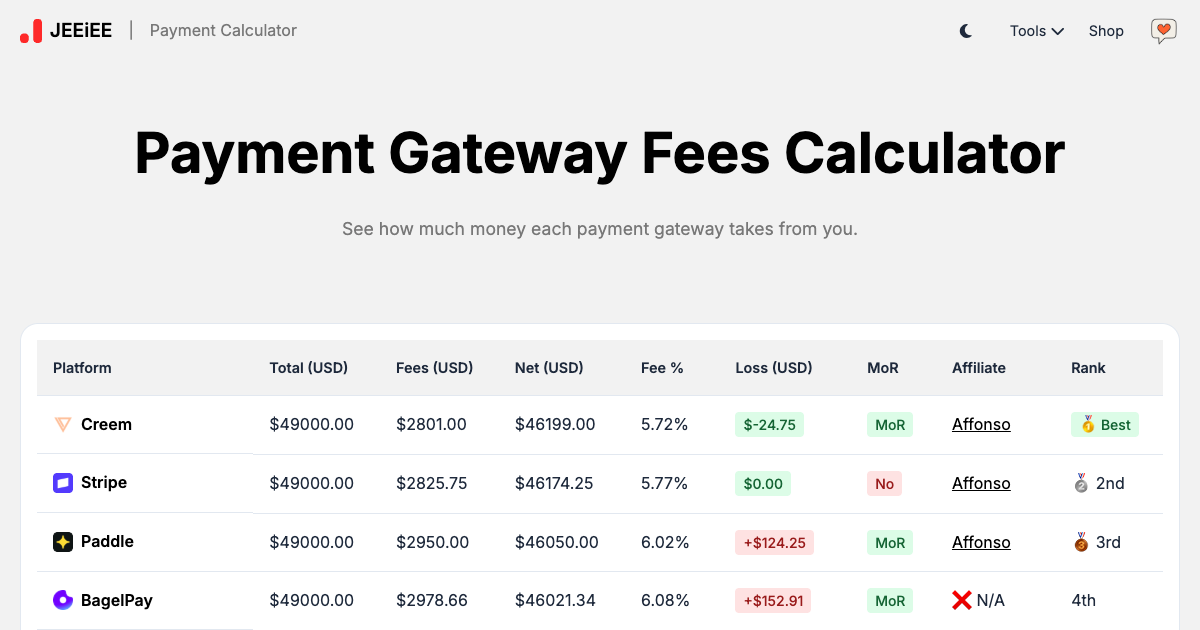Image resolution: width=1200 pixels, height=630 pixels.
Task: Click the Paddle platform logo icon
Action: pyautogui.click(x=63, y=542)
